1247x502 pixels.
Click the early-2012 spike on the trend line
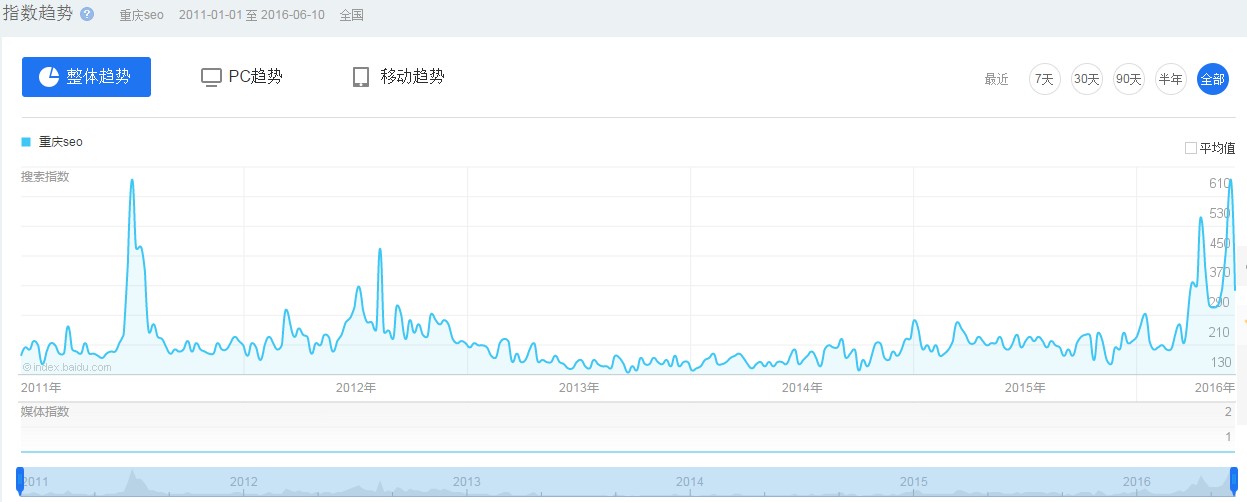point(380,249)
